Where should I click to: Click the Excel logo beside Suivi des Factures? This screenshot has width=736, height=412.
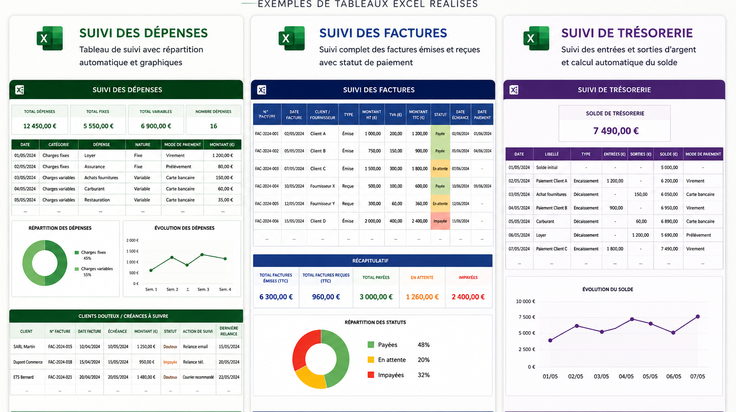click(291, 38)
